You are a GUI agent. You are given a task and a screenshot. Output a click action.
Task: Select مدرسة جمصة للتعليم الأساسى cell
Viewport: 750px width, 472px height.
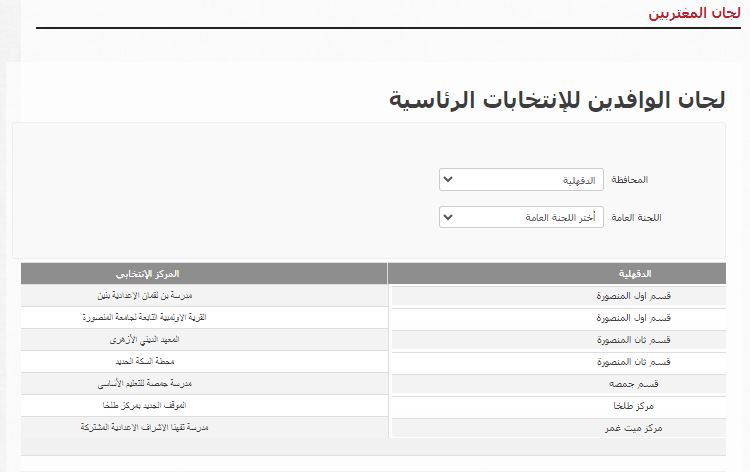pyautogui.click(x=204, y=384)
